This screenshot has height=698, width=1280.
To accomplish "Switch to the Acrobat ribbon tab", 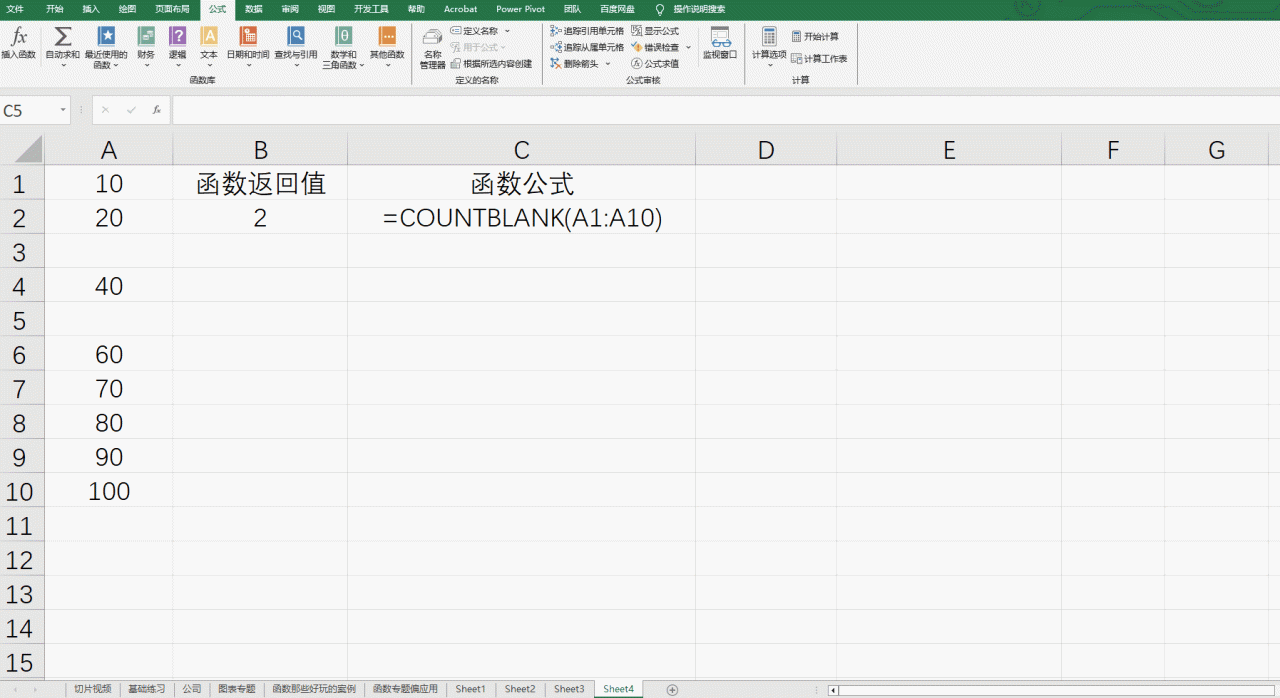I will point(461,9).
